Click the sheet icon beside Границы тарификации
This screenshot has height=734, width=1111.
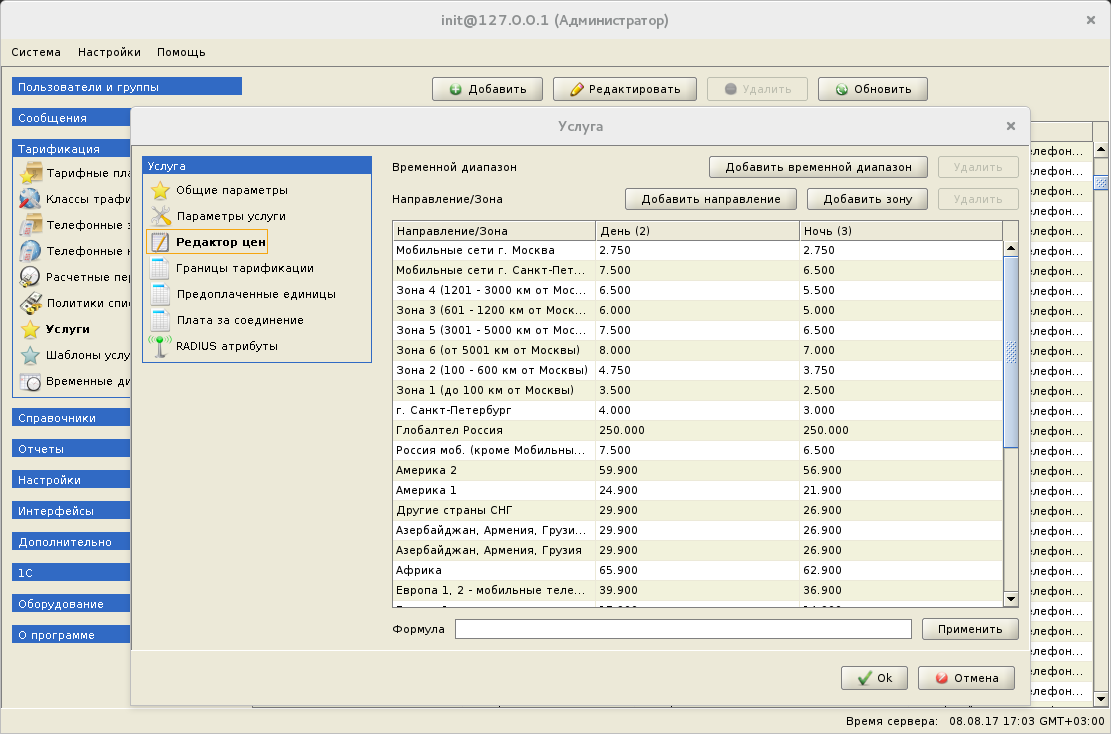pyautogui.click(x=160, y=268)
